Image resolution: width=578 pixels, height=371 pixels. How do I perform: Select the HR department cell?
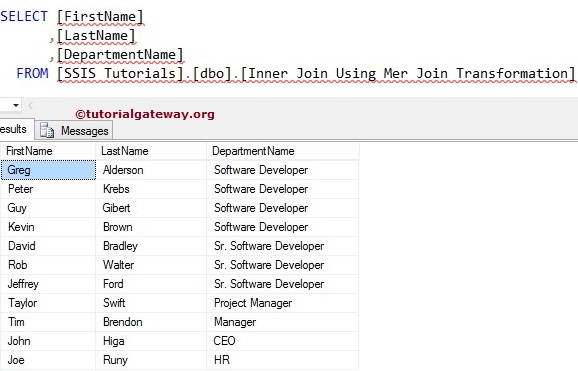[x=282, y=360]
